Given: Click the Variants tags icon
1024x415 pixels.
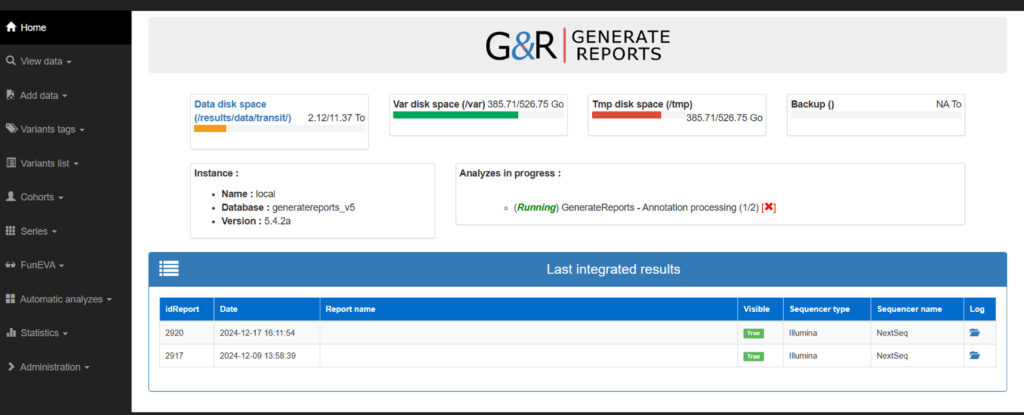Looking at the screenshot, I should [x=11, y=129].
